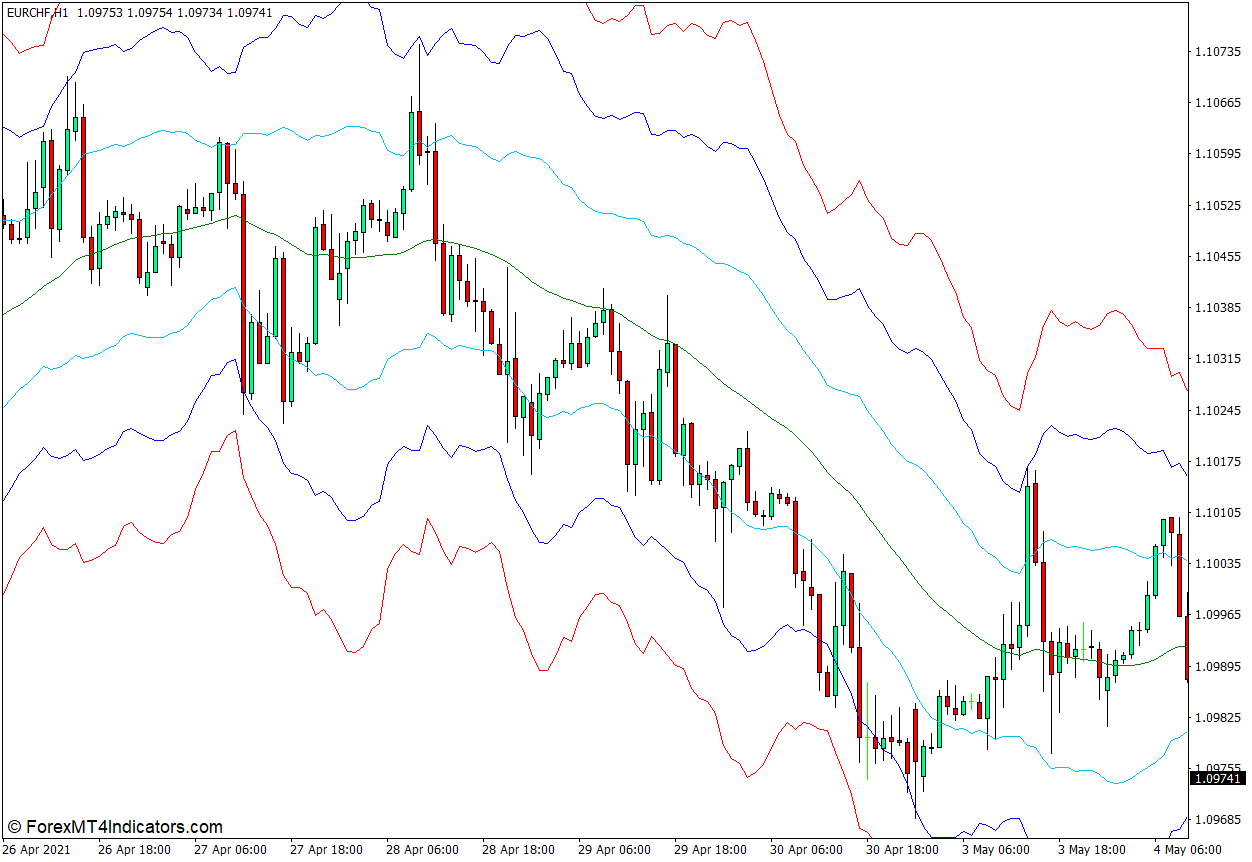
Task: Click the 28 Apr 18:00 time label
Action: click(519, 850)
